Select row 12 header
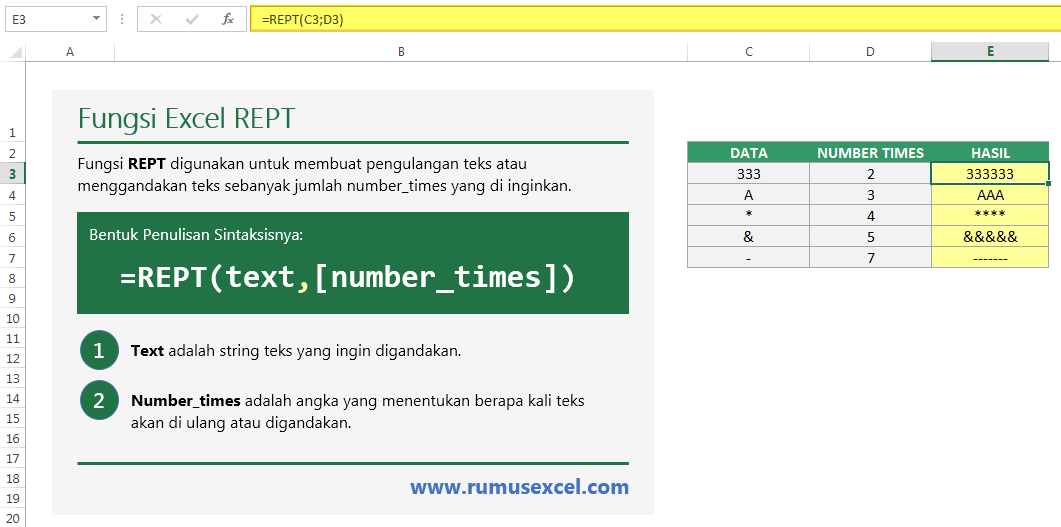The width and height of the screenshot is (1061, 527). (13, 358)
